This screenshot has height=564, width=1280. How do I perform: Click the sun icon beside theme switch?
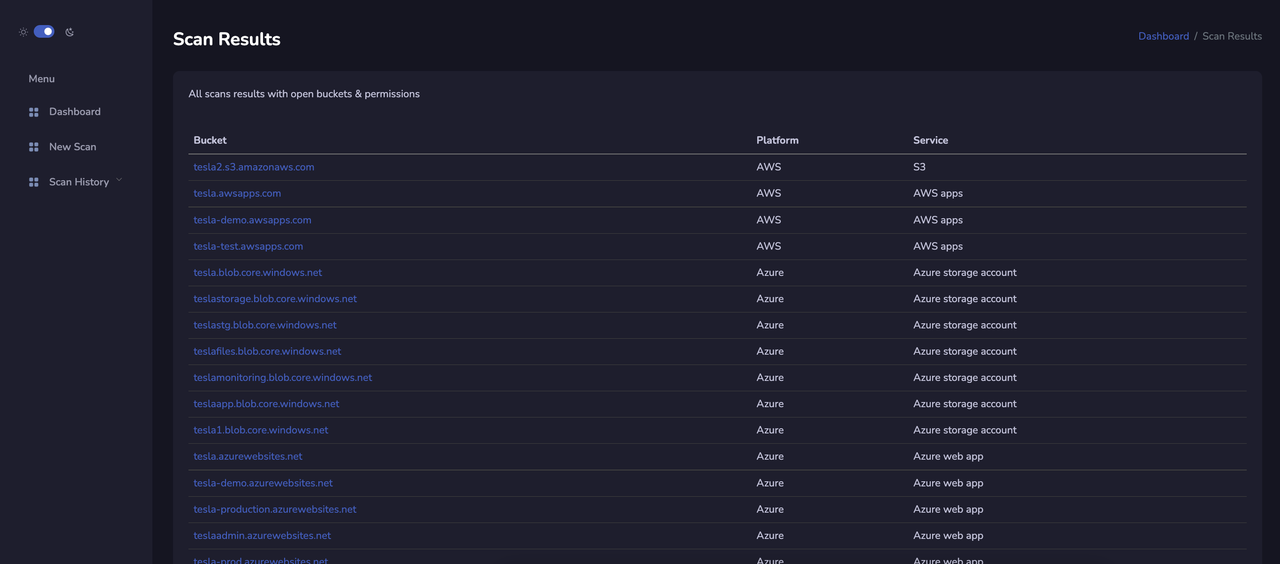click(23, 32)
